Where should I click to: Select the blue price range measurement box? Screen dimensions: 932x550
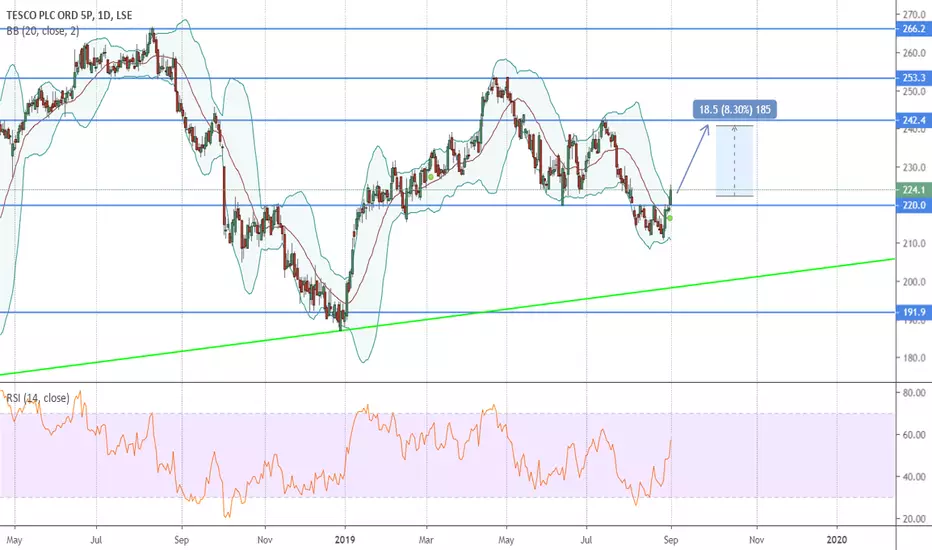point(735,161)
